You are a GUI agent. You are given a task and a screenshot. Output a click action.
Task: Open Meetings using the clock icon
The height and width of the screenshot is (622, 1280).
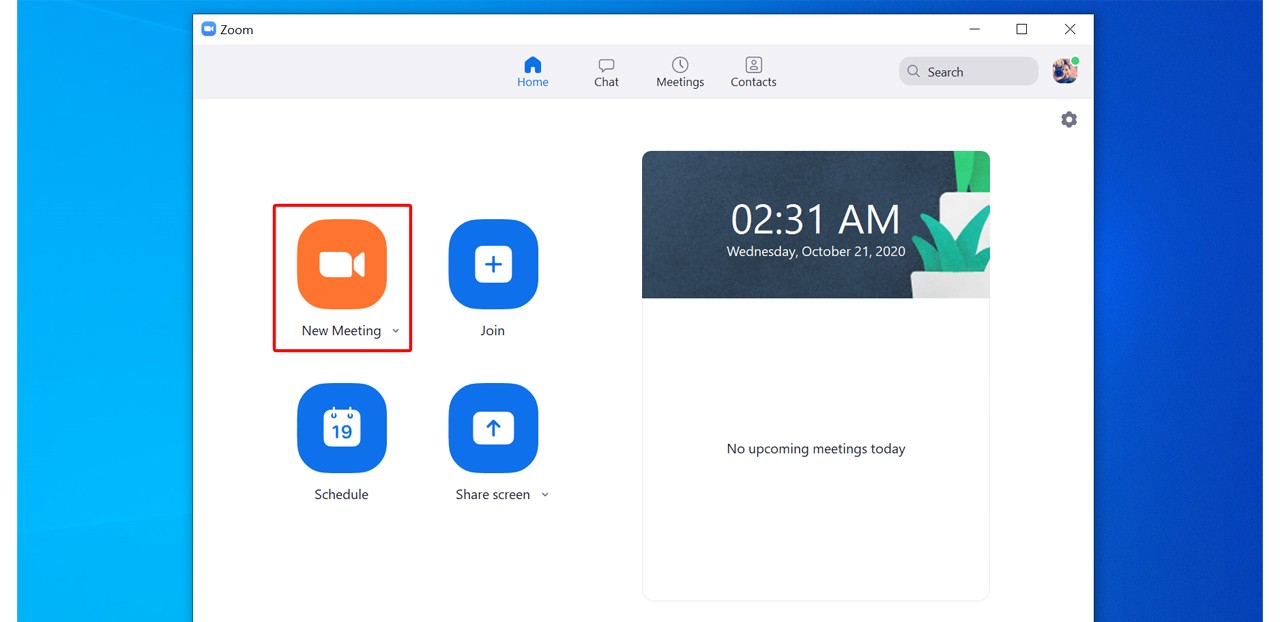pos(679,63)
